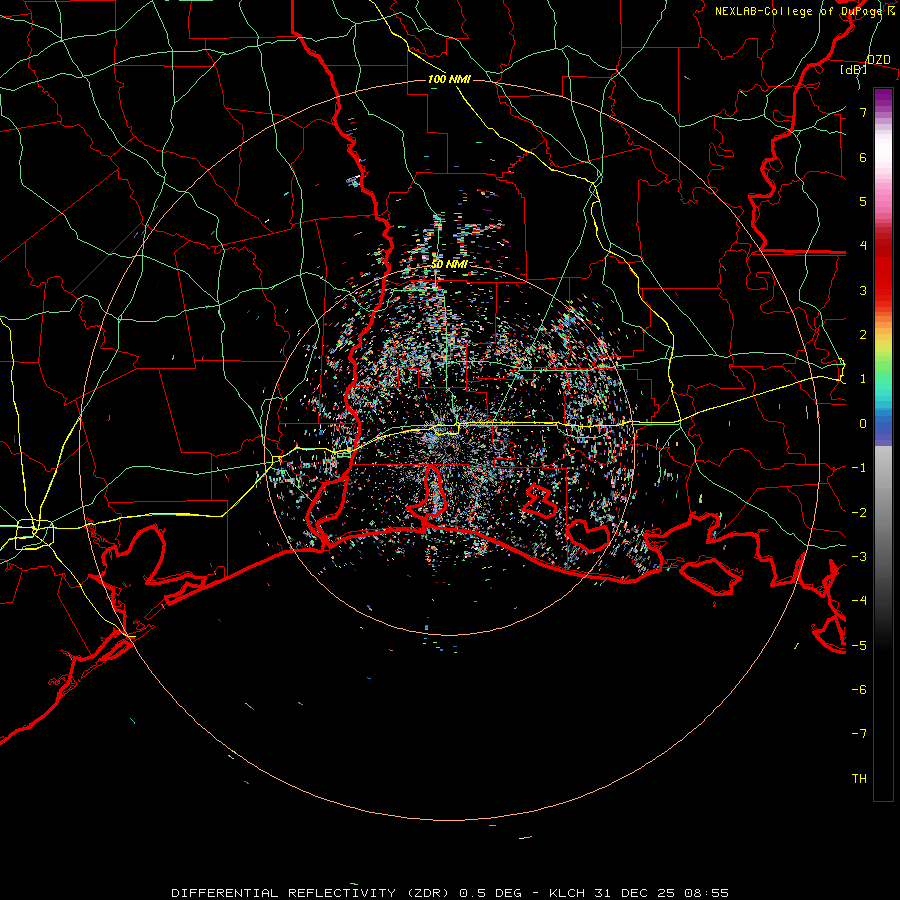Click the -6 value on the dB scale

tap(859, 690)
